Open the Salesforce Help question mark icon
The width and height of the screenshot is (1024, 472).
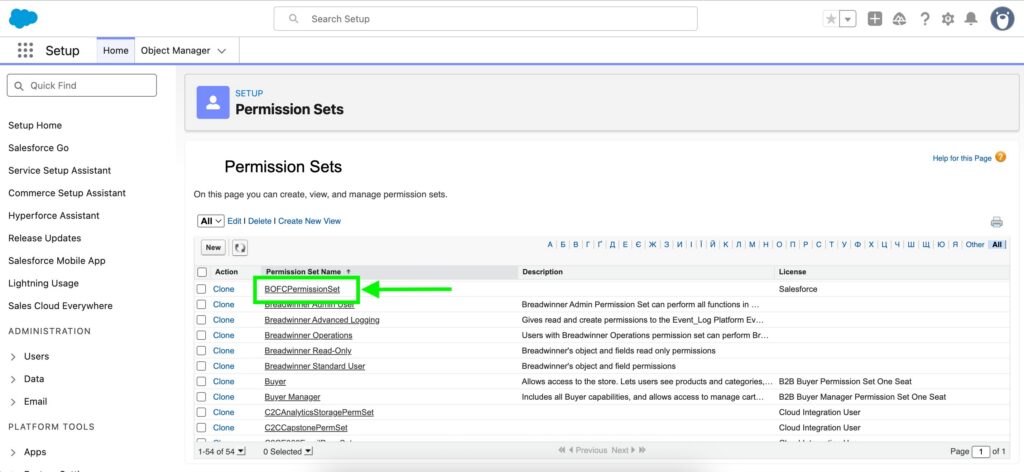coord(924,19)
